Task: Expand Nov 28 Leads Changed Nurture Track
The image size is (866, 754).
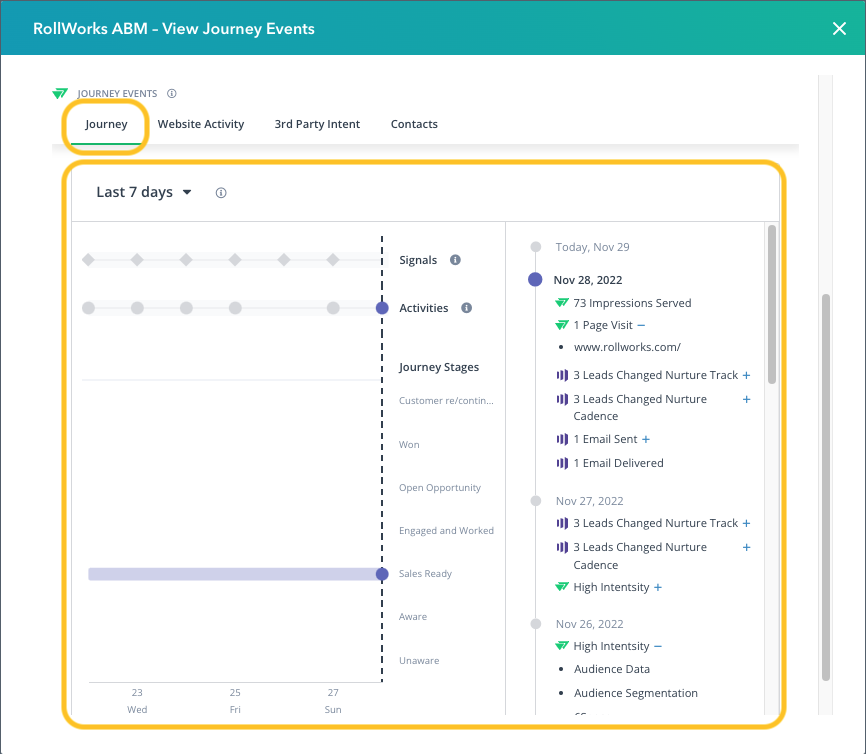Action: click(746, 375)
